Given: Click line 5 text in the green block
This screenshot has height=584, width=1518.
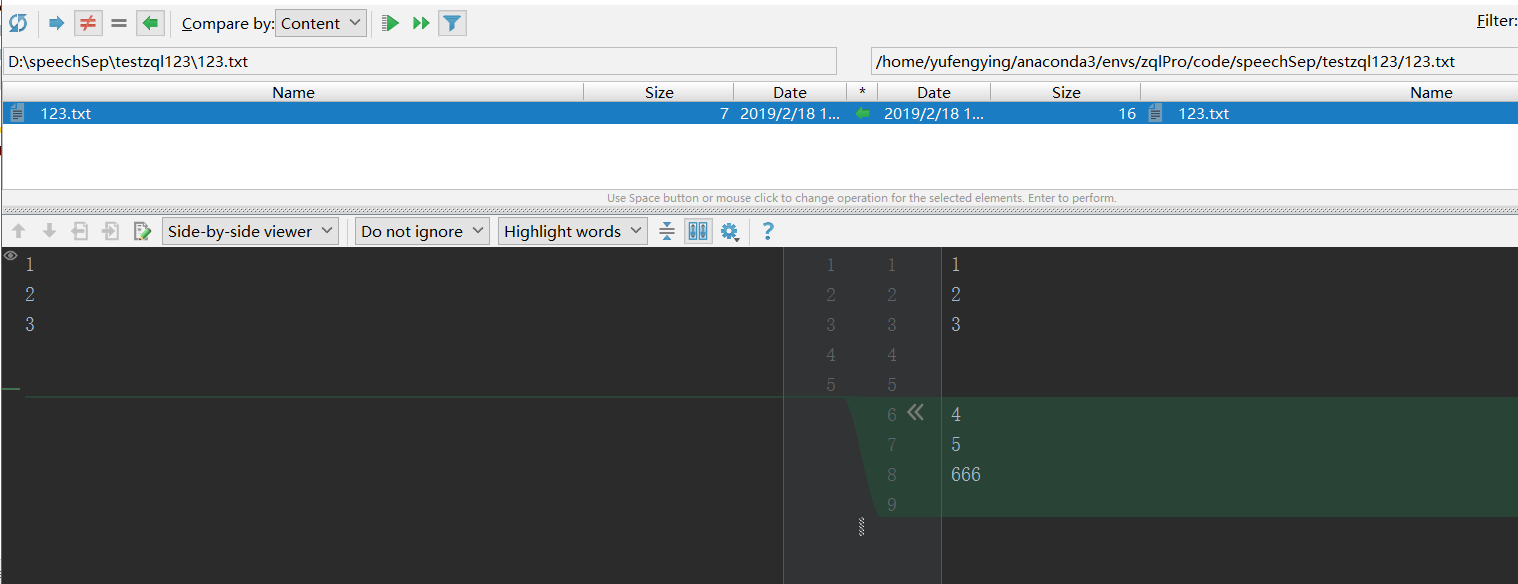Looking at the screenshot, I should pyautogui.click(x=956, y=444).
